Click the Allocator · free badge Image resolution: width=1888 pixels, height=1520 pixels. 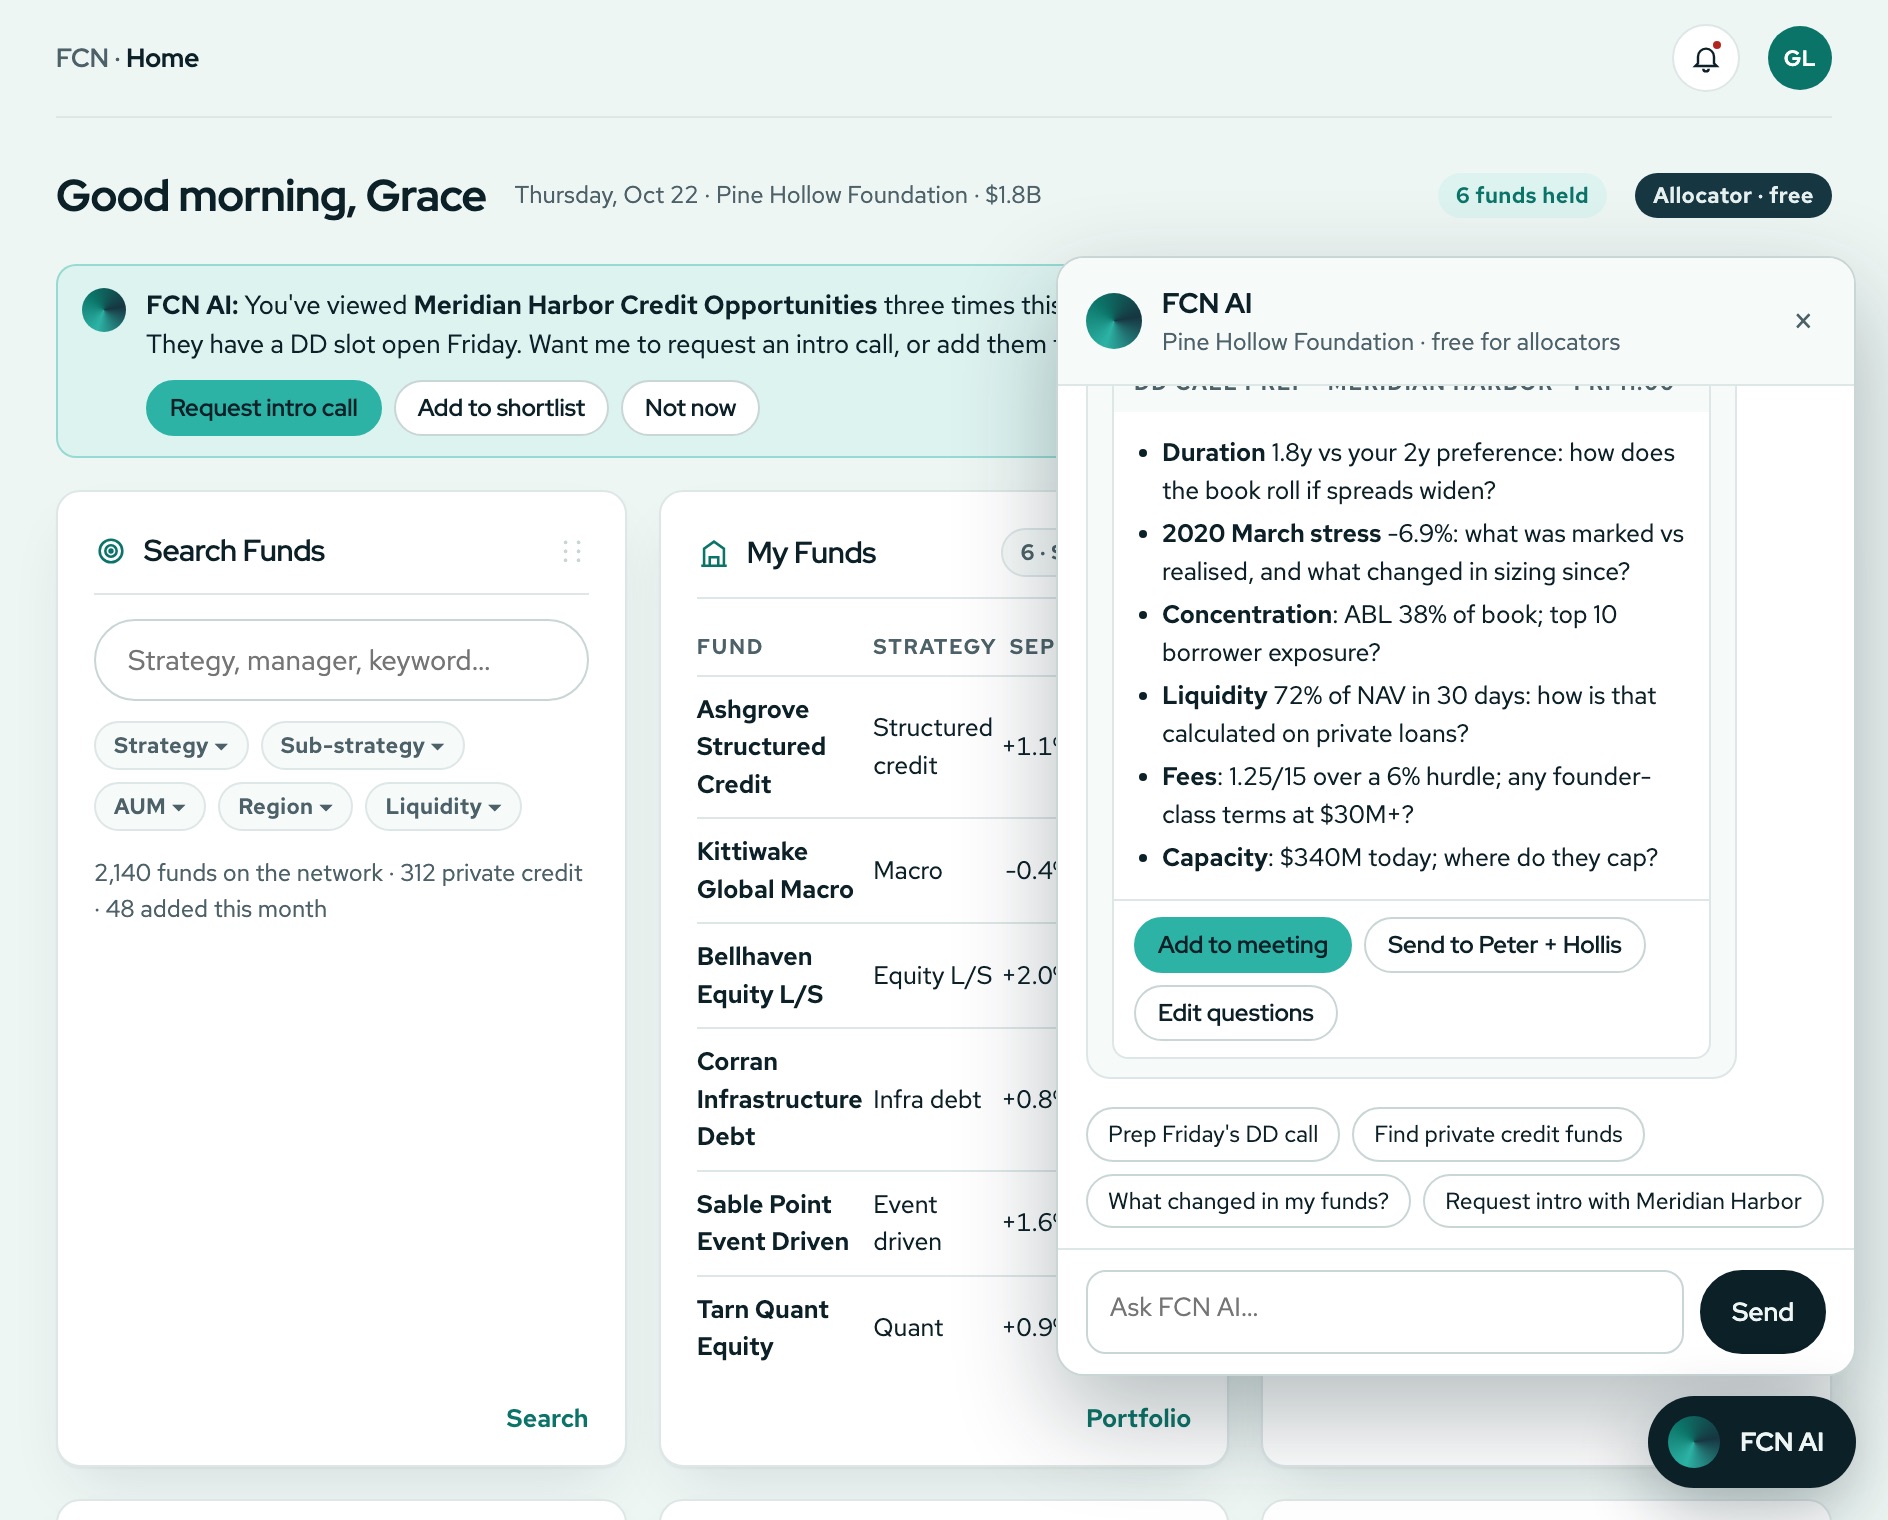coord(1732,195)
